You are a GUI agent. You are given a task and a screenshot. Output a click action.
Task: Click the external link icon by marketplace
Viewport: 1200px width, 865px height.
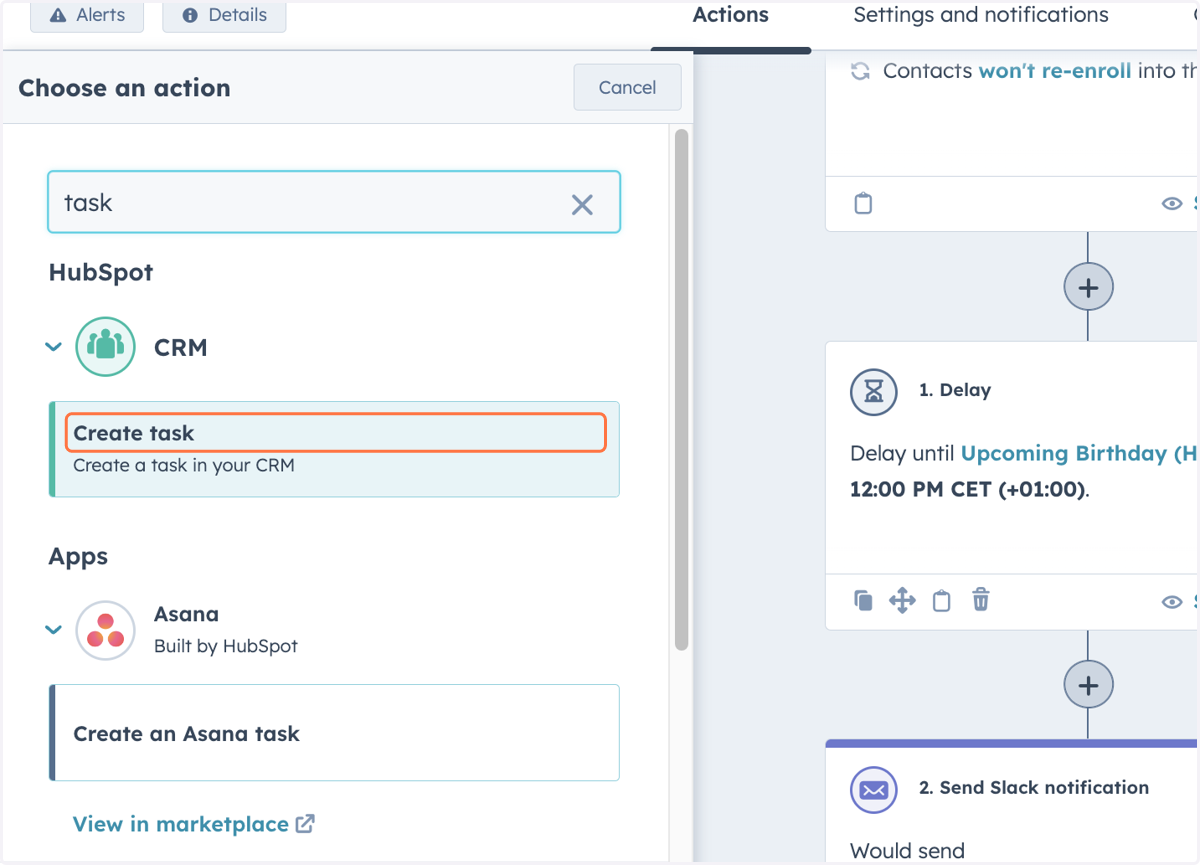(305, 824)
